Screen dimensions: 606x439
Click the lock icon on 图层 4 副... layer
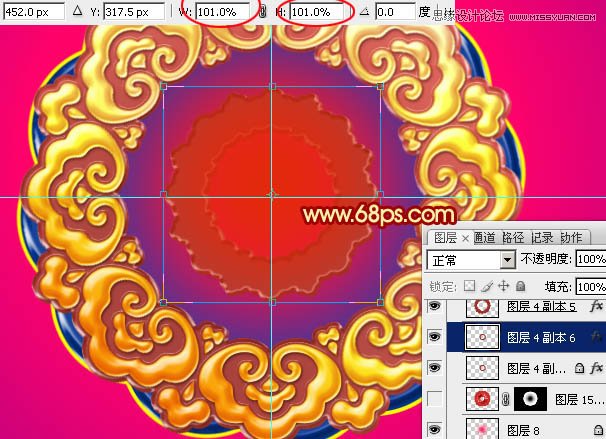(x=579, y=368)
